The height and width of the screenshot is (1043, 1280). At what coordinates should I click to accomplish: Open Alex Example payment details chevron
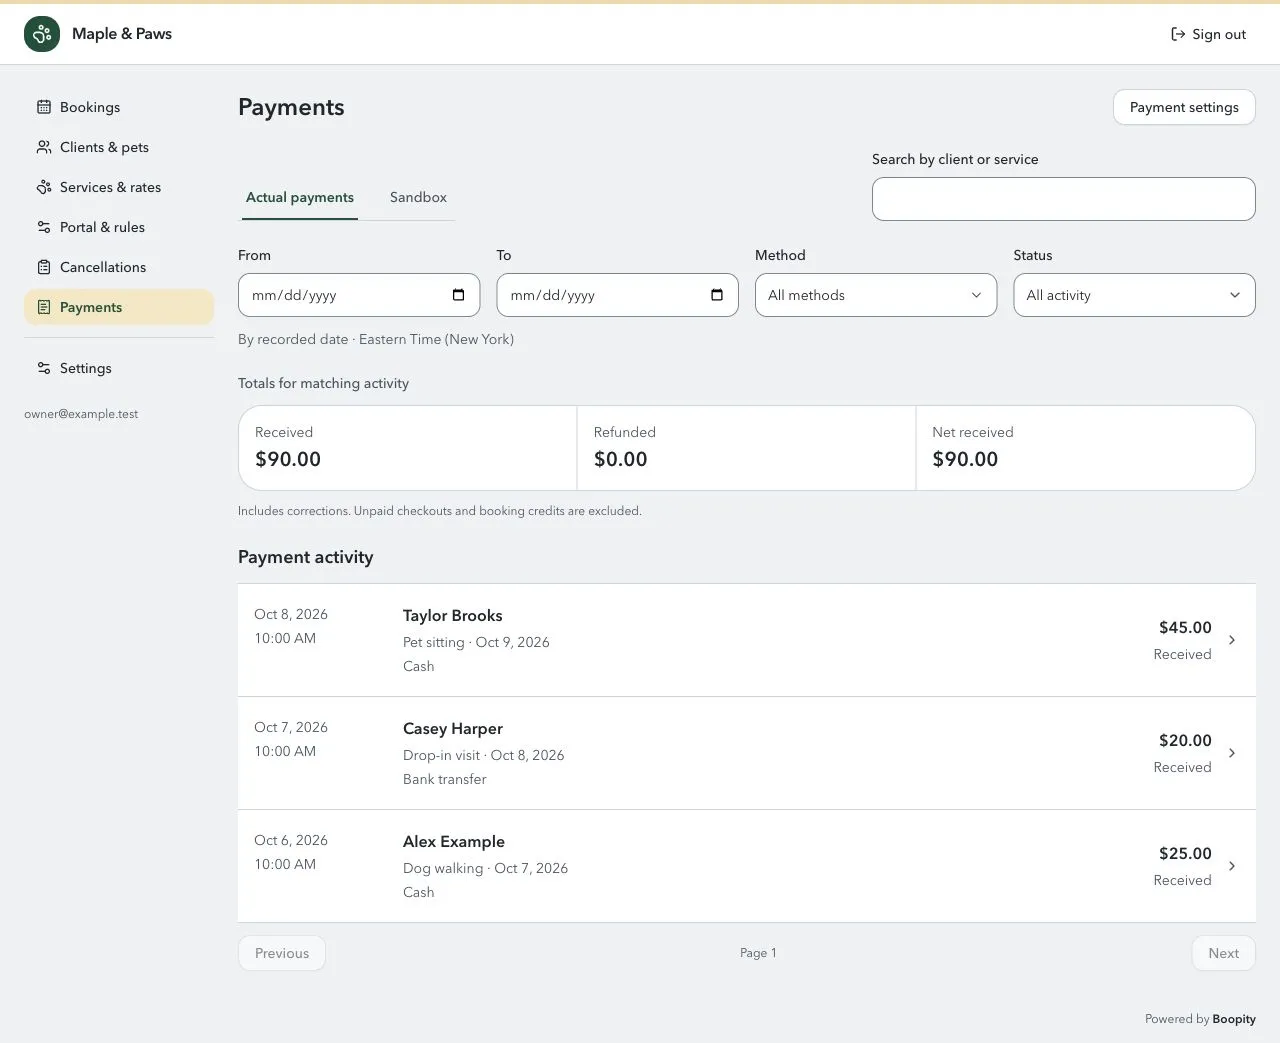1232,866
